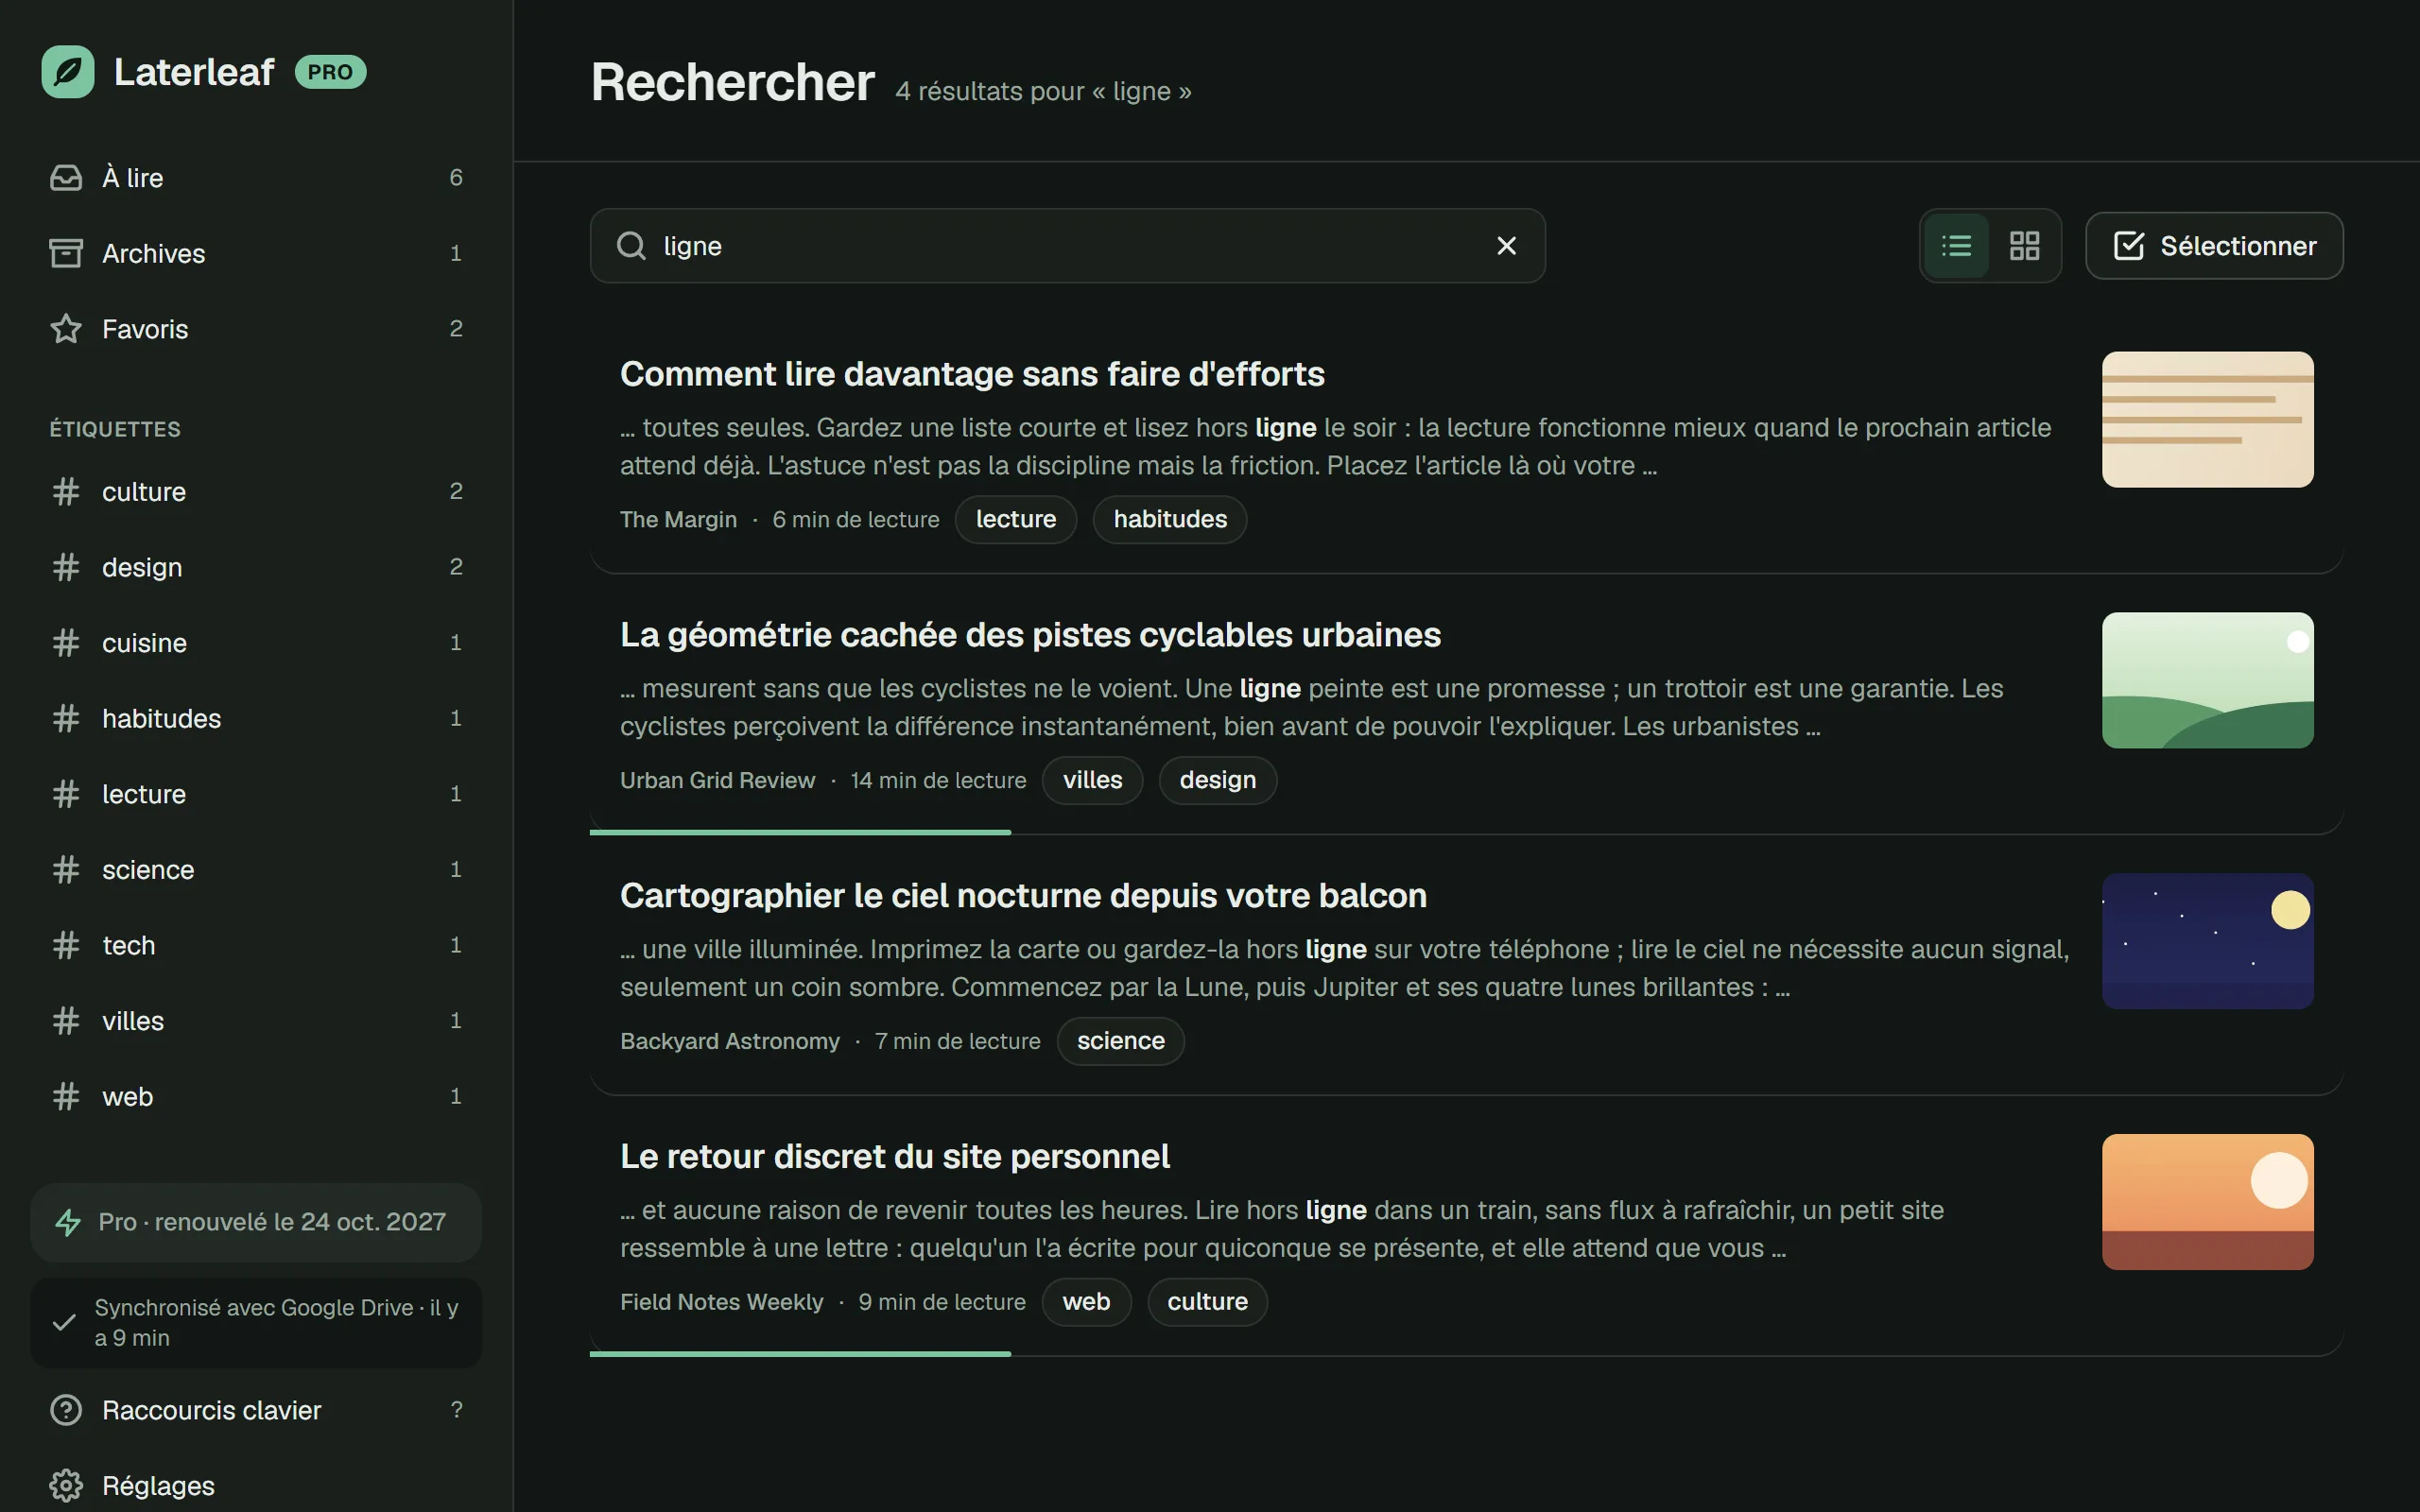Click the gear icon for Réglages
Screen dimensions: 2420x1512
(x=66, y=1485)
